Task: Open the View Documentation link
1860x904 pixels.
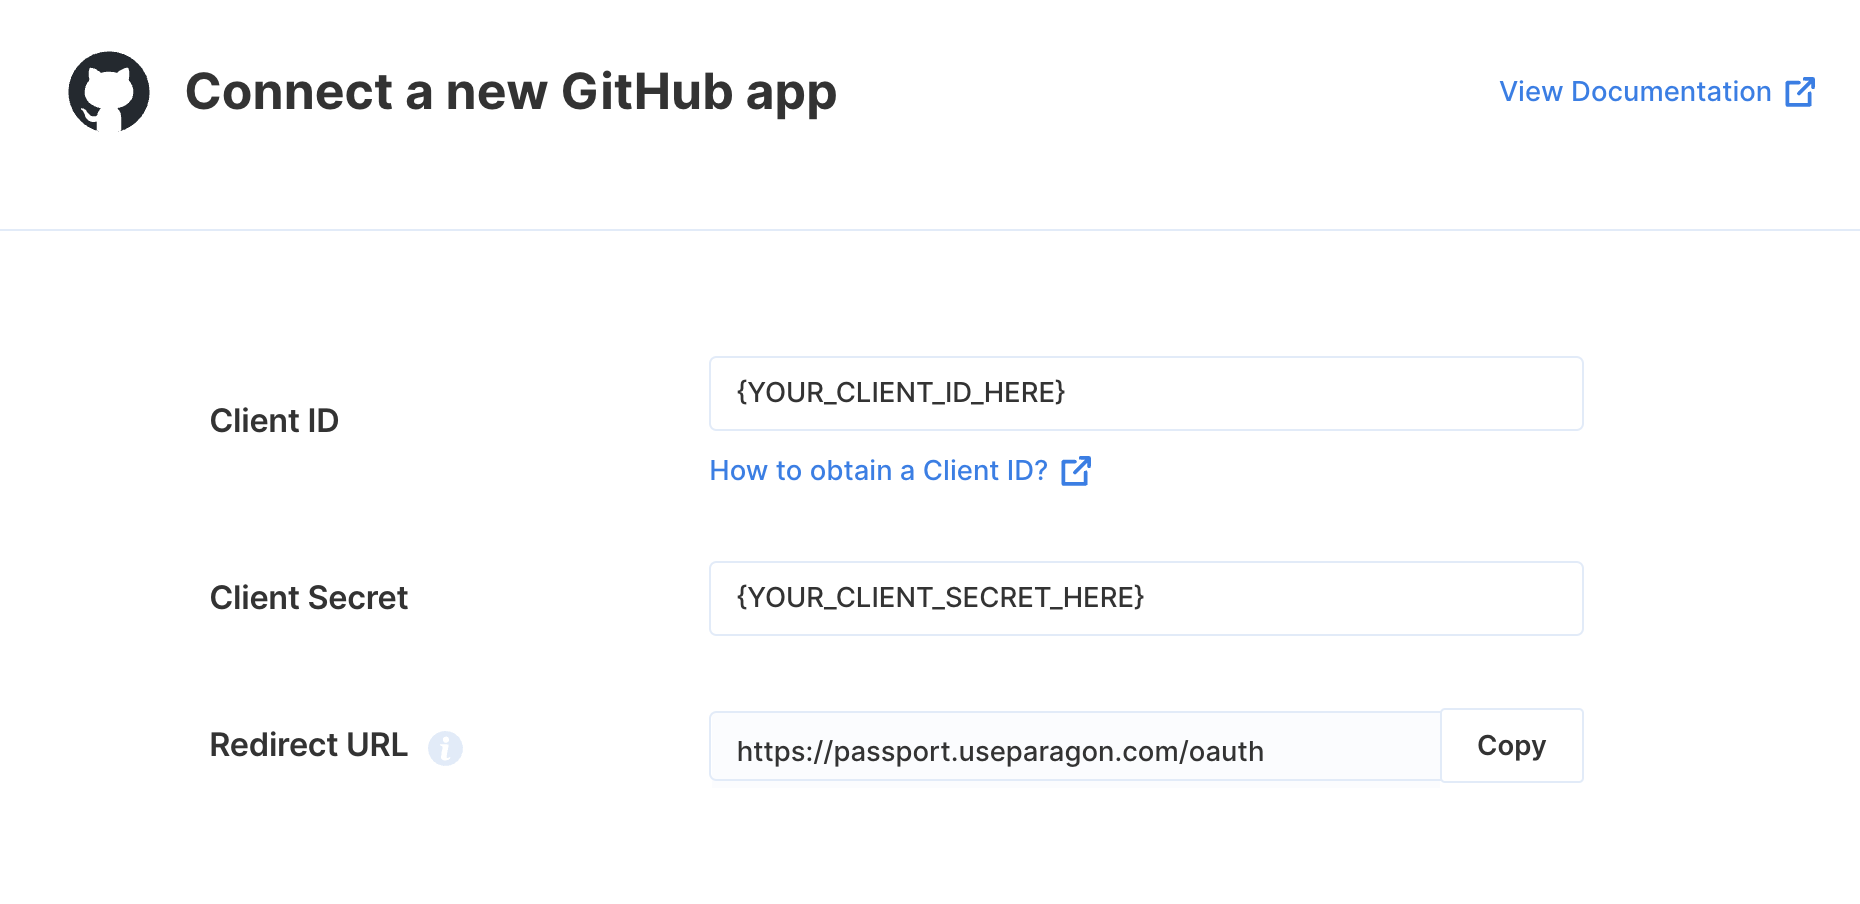Action: tap(1657, 92)
